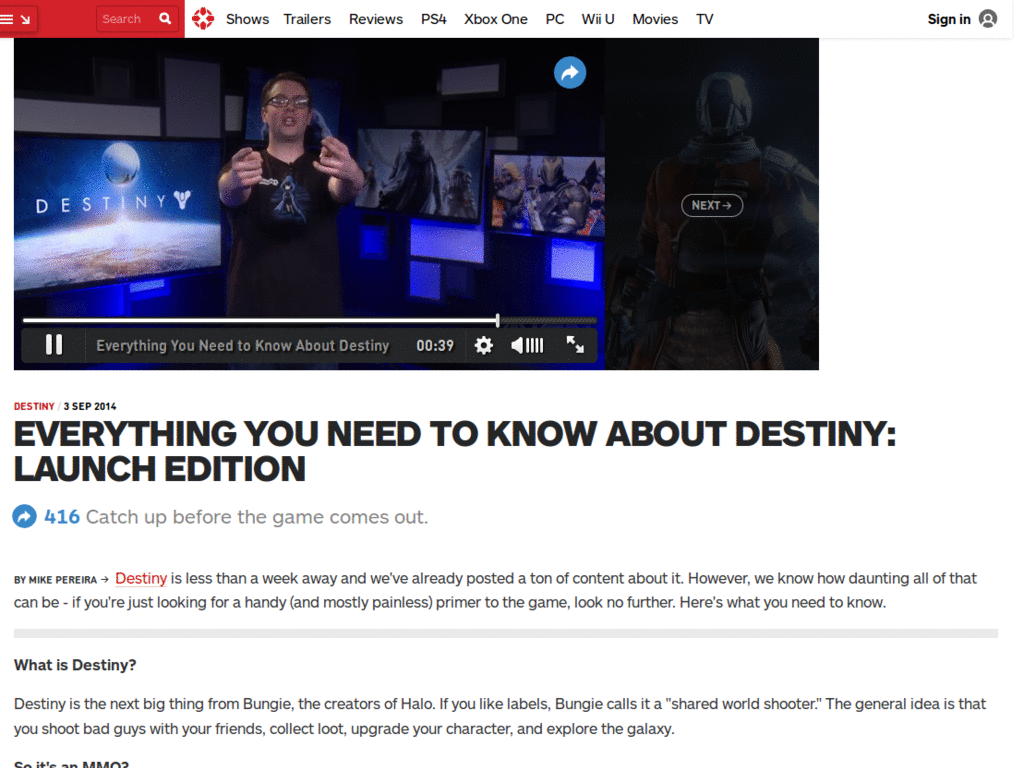The width and height of the screenshot is (1024, 768).
Task: Open the Shows section
Action: click(246, 18)
